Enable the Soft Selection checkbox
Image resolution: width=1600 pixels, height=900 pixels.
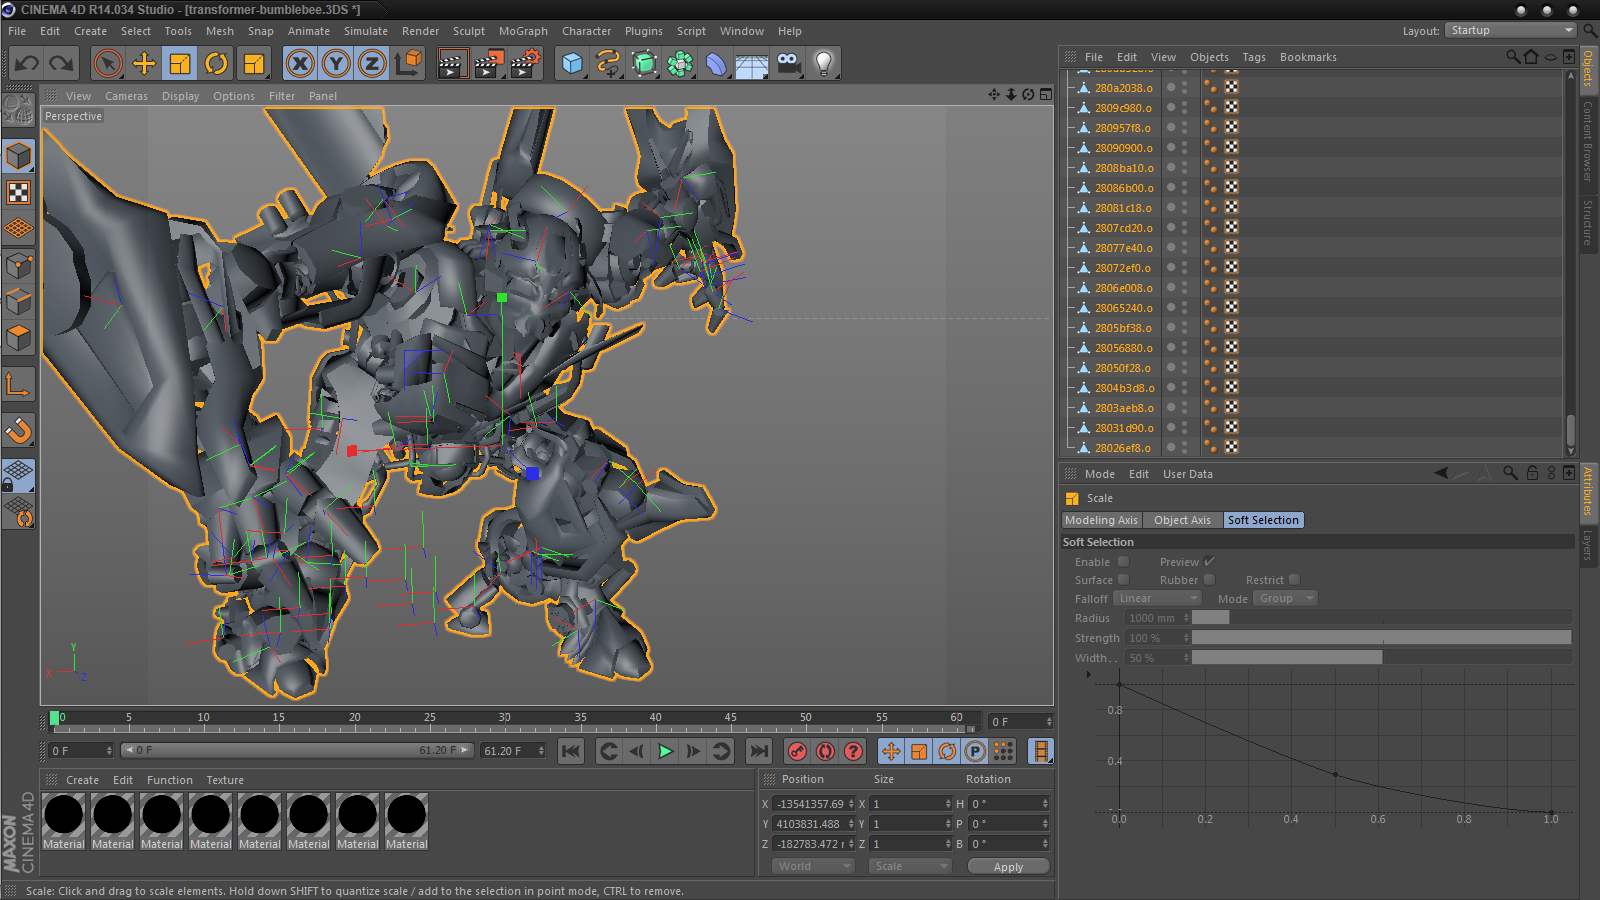tap(1123, 562)
